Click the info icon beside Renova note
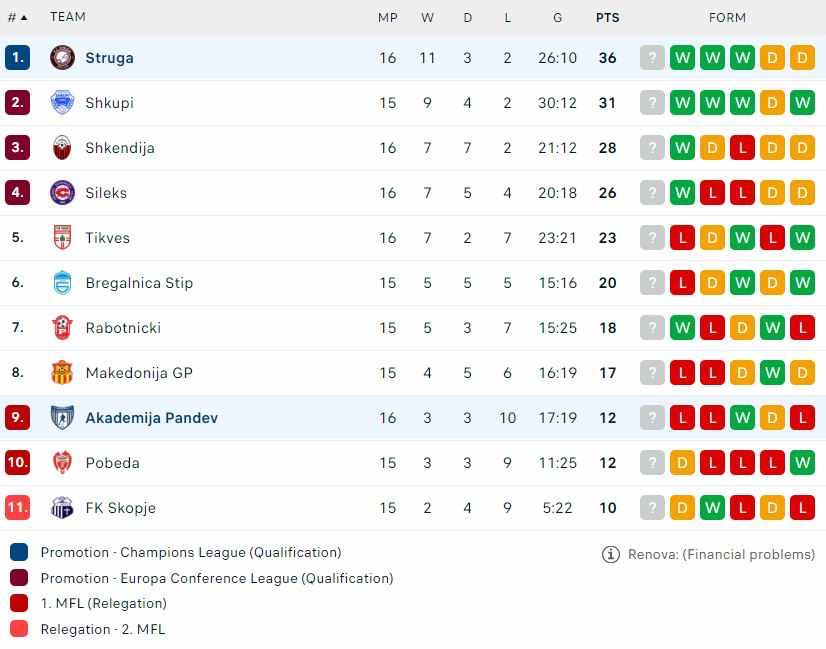 pyautogui.click(x=611, y=554)
